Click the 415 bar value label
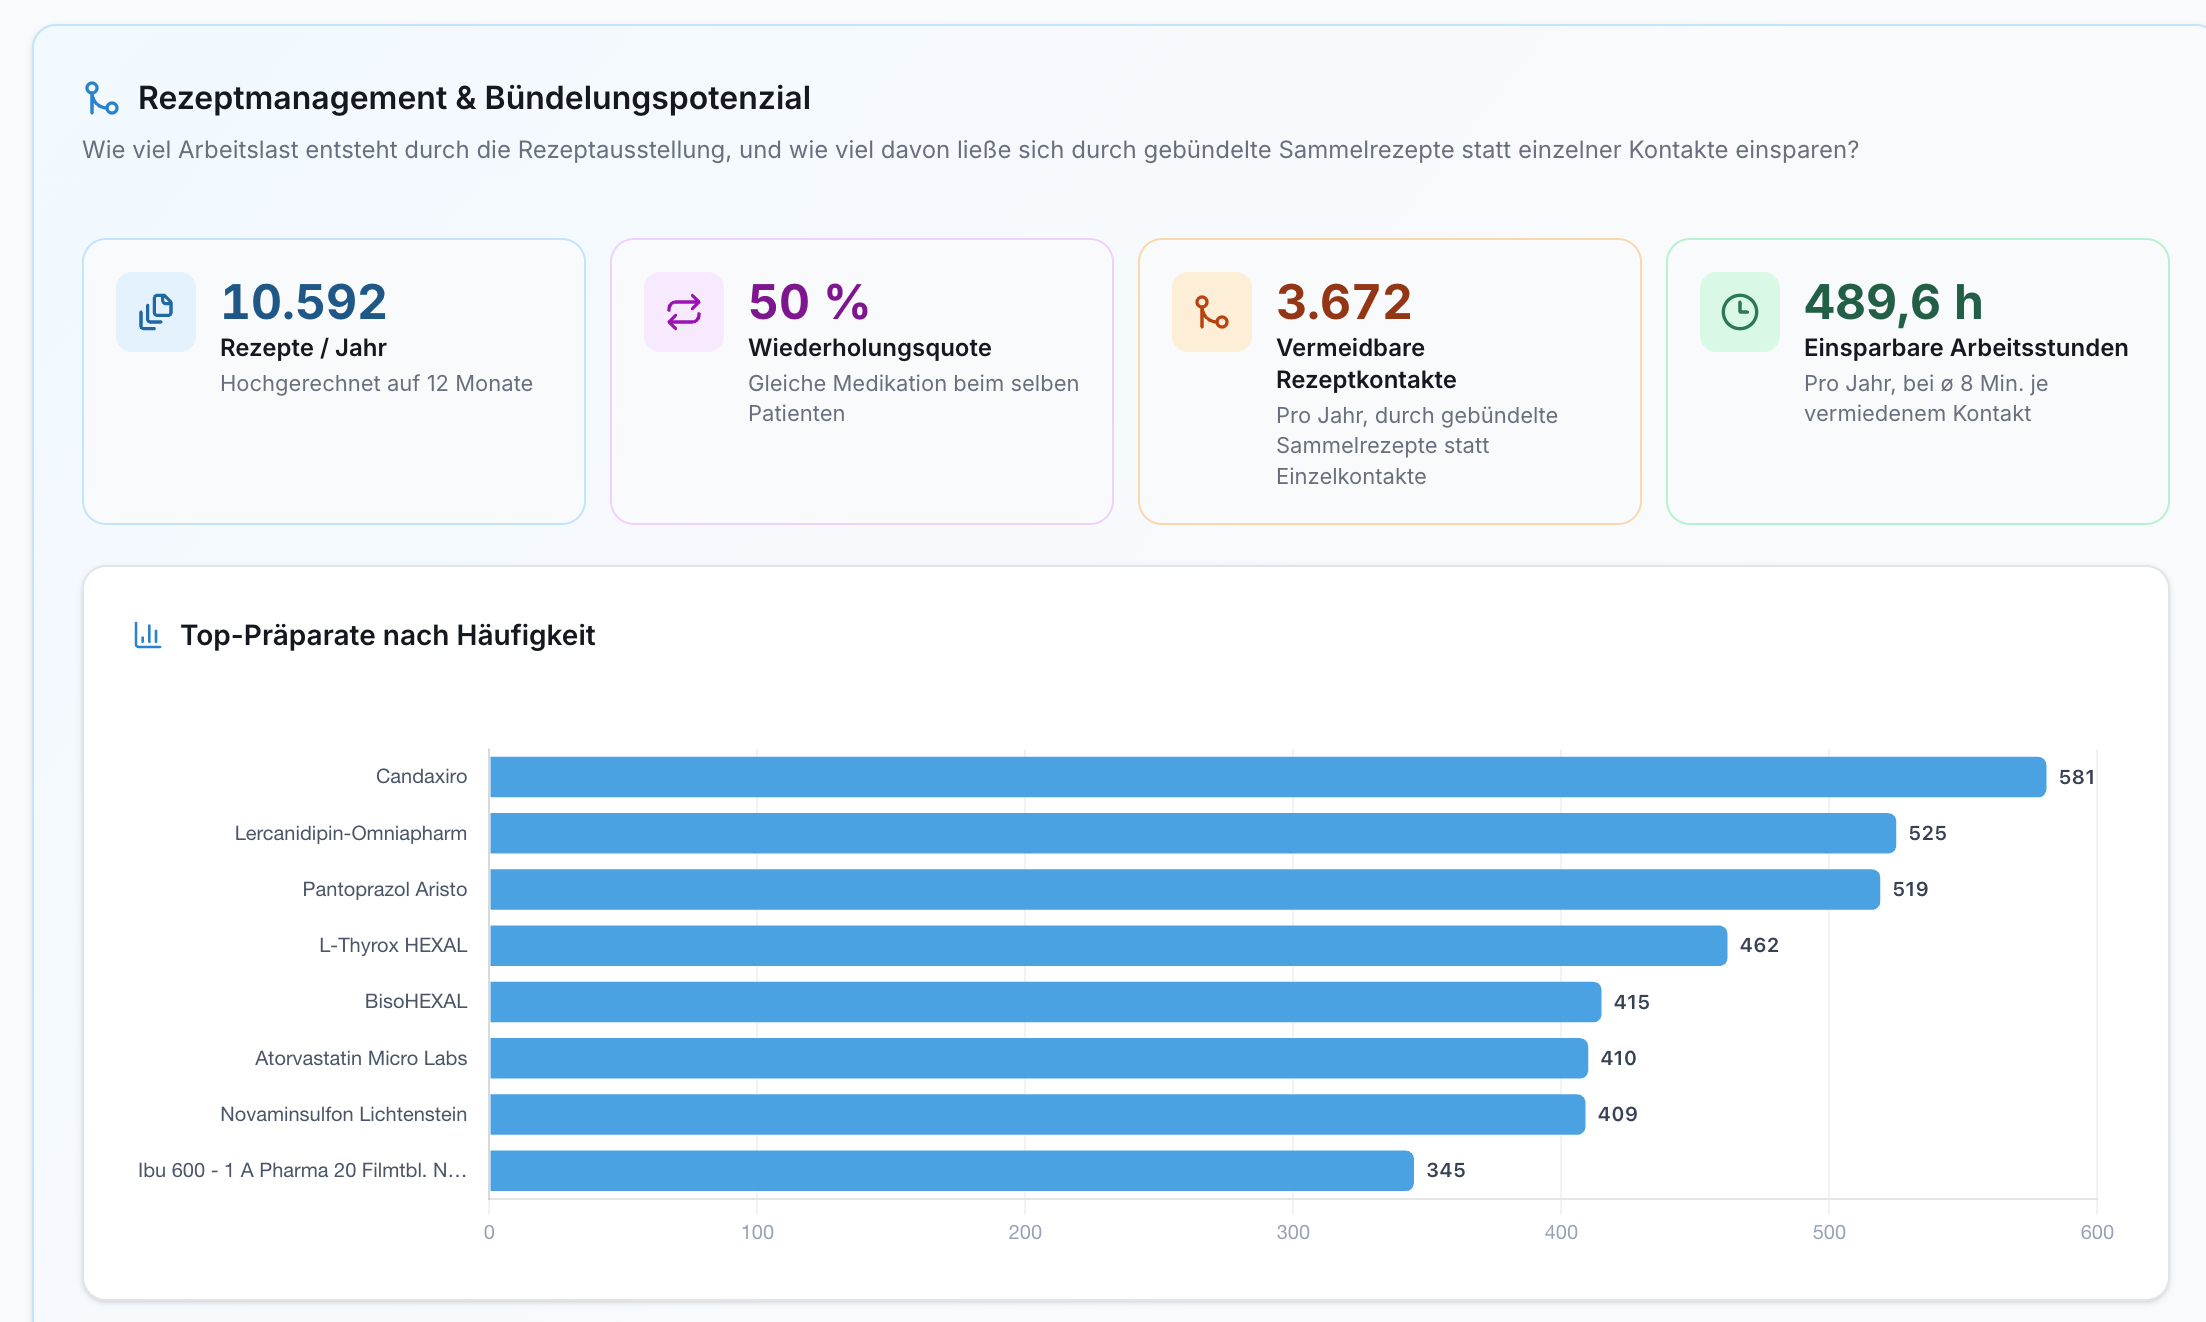 (x=1631, y=1002)
